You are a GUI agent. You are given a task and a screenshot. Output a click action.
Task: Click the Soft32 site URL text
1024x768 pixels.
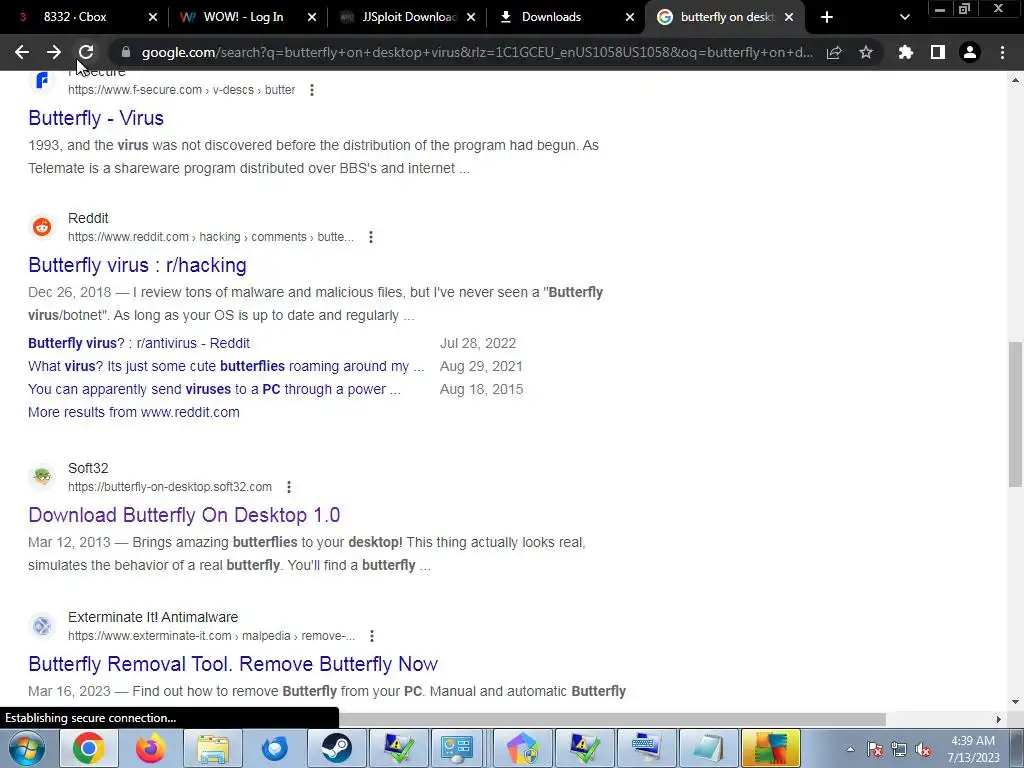click(x=170, y=487)
